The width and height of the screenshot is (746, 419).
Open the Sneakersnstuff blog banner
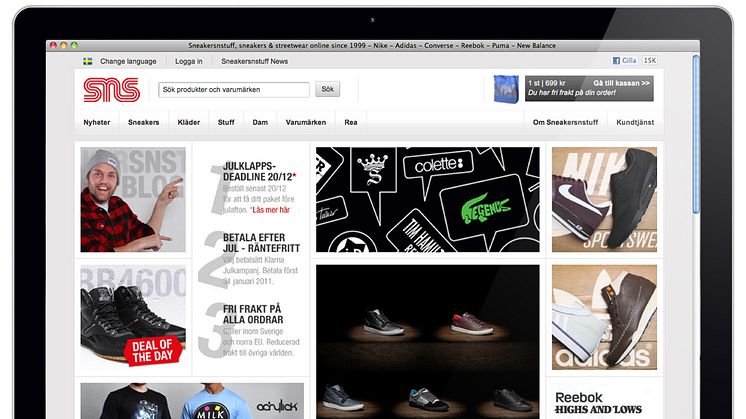coord(133,199)
